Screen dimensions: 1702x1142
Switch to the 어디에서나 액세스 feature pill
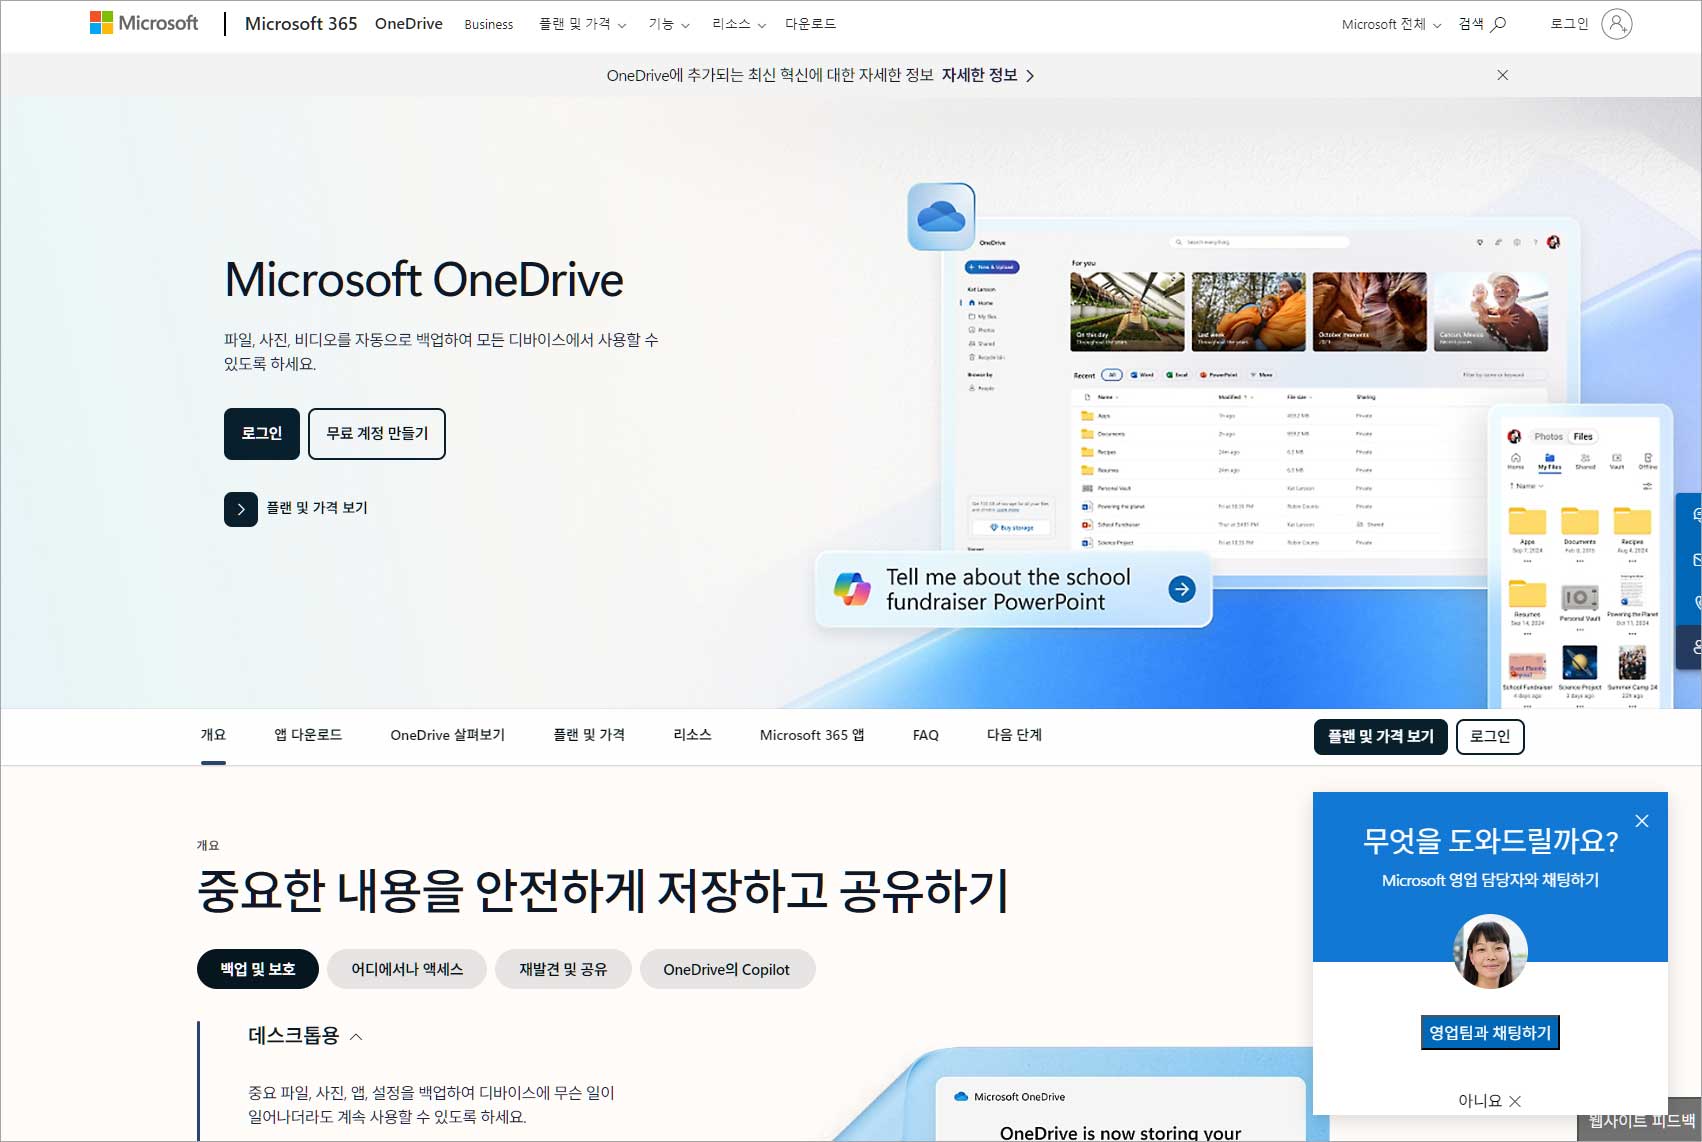pos(406,968)
